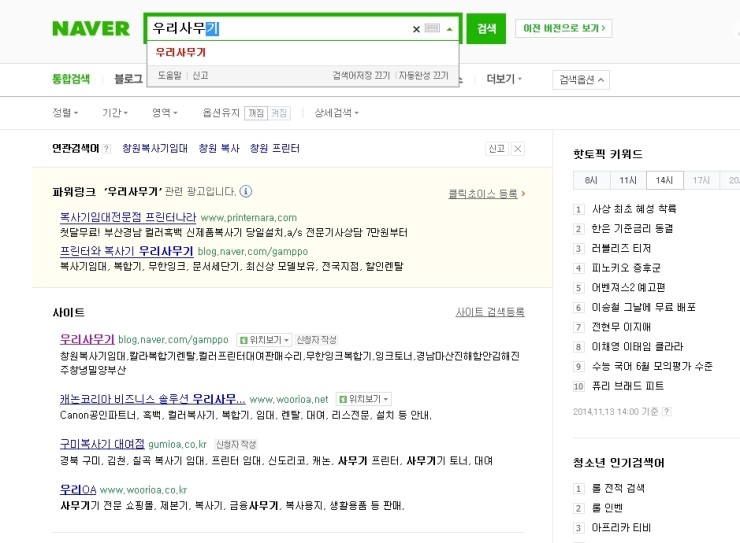Open the 영역 area dropdown
Image resolution: width=740 pixels, height=543 pixels.
coord(164,113)
